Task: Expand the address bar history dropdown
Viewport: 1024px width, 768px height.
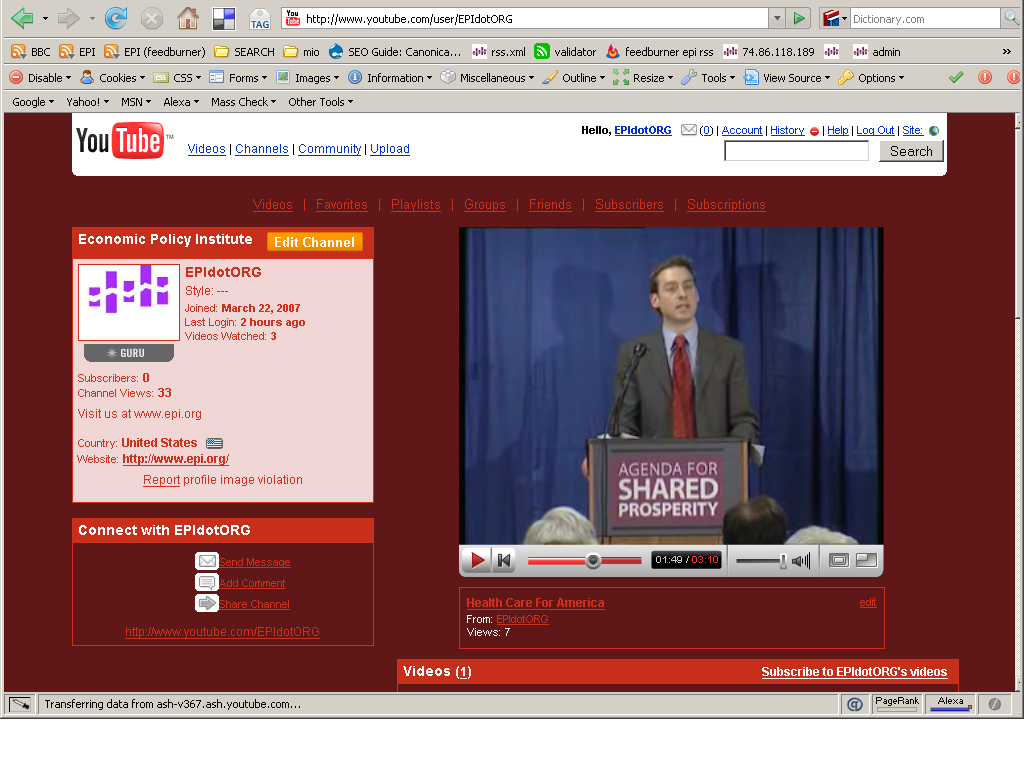Action: click(777, 18)
